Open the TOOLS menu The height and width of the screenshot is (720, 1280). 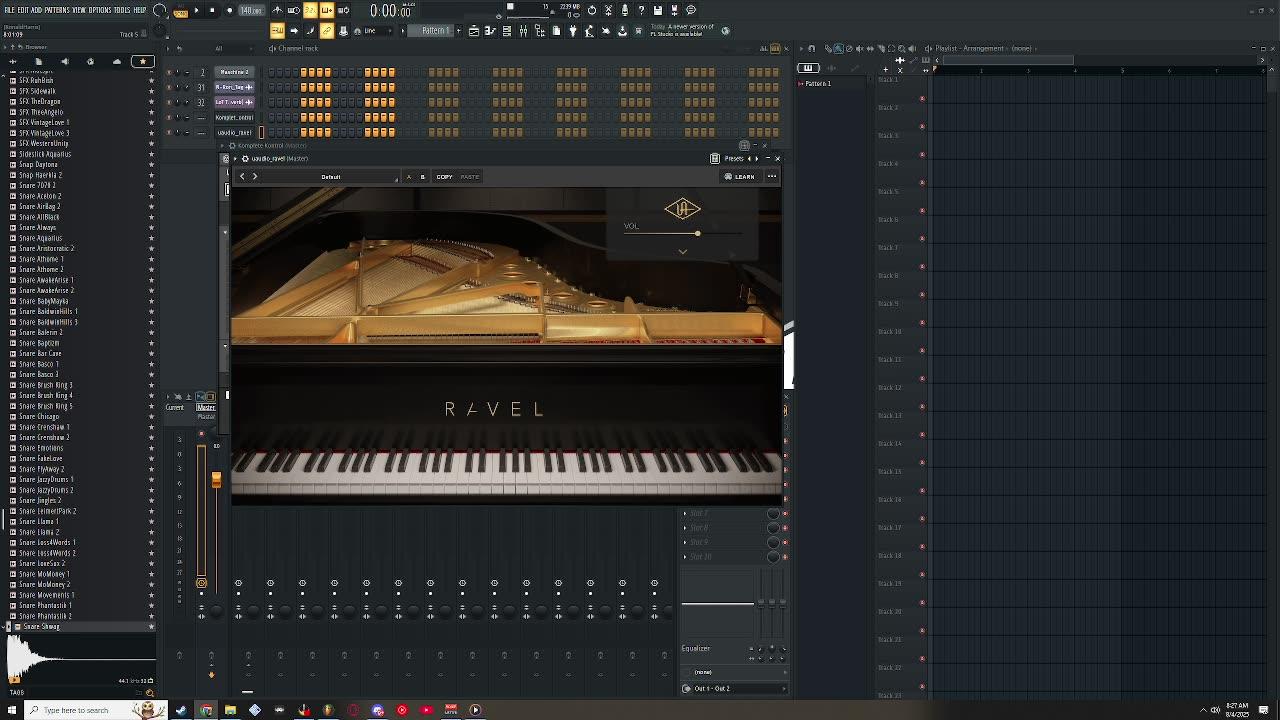122,10
